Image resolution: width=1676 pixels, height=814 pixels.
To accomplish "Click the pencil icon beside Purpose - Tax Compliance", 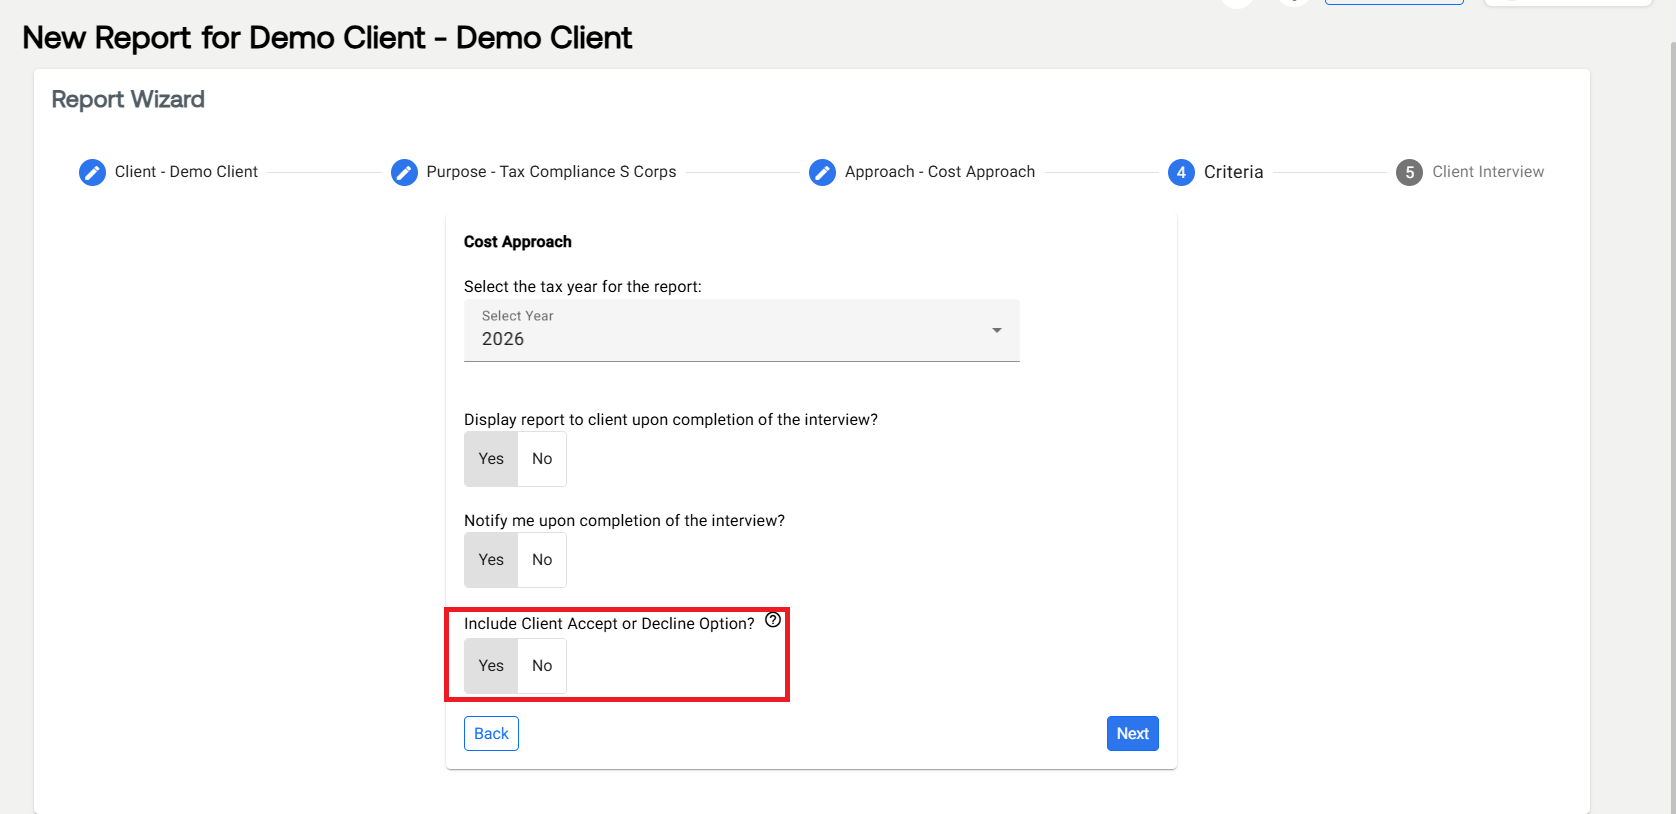I will [404, 172].
